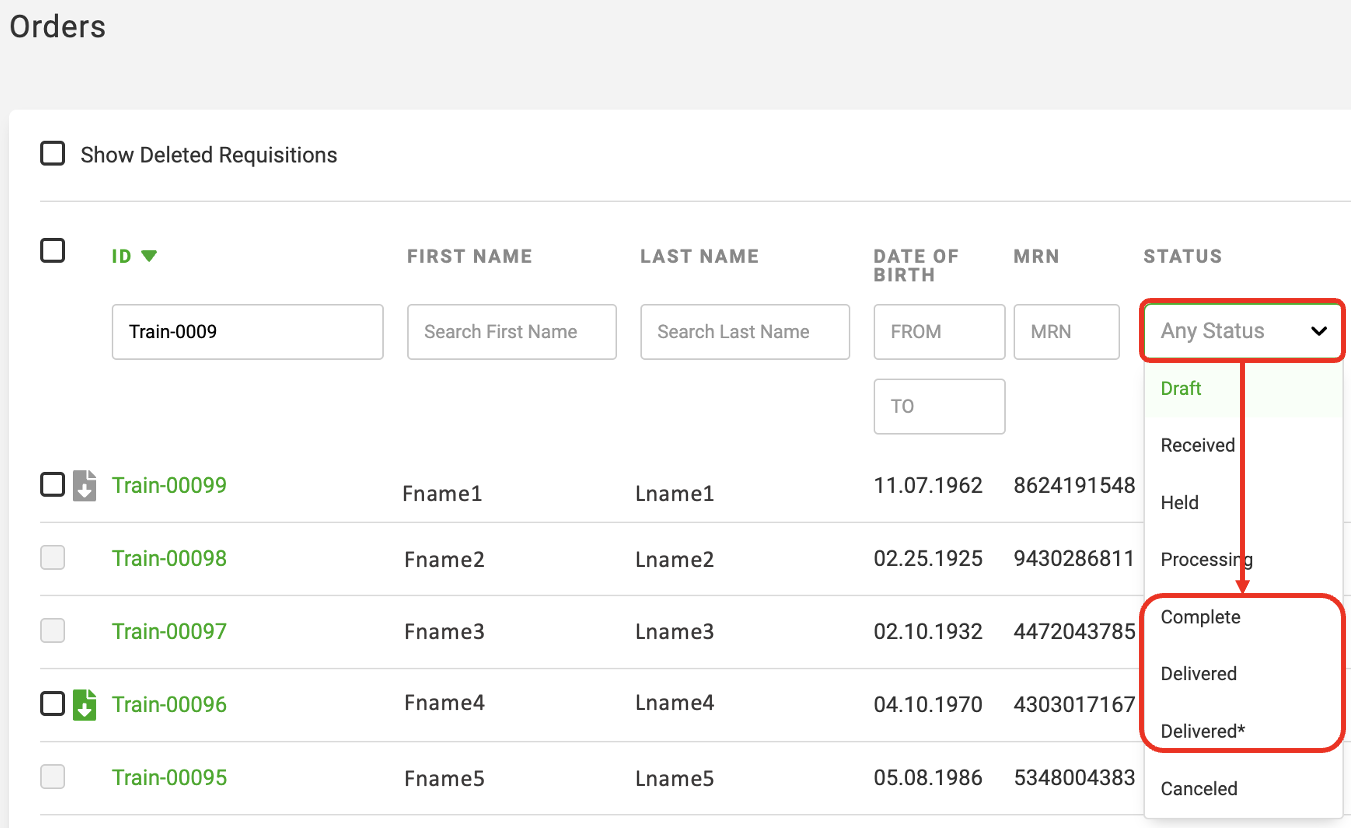Select Received from status list

click(x=1197, y=446)
